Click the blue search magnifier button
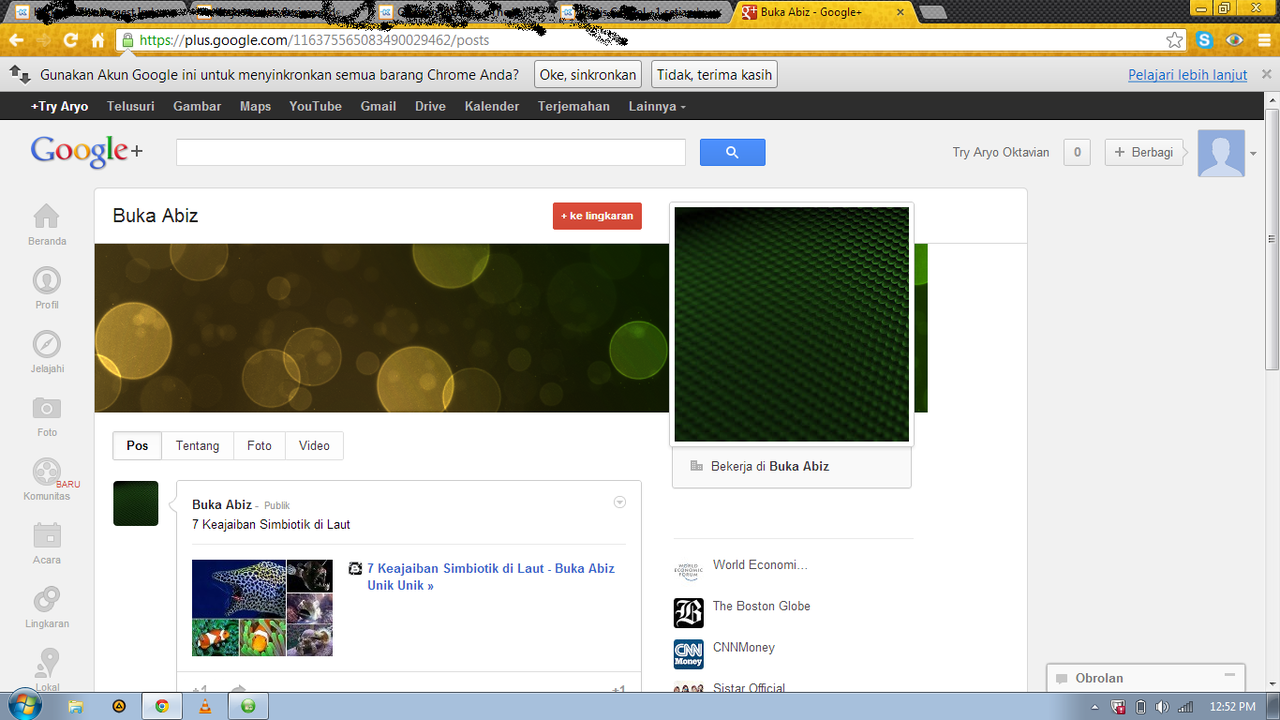Image resolution: width=1280 pixels, height=720 pixels. coord(732,152)
